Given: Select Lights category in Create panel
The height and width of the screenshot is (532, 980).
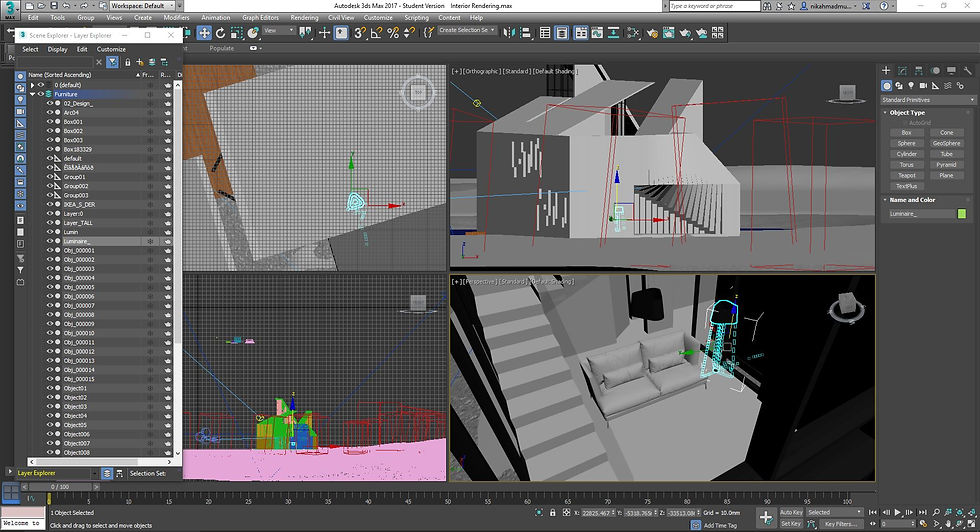Looking at the screenshot, I should 911,86.
